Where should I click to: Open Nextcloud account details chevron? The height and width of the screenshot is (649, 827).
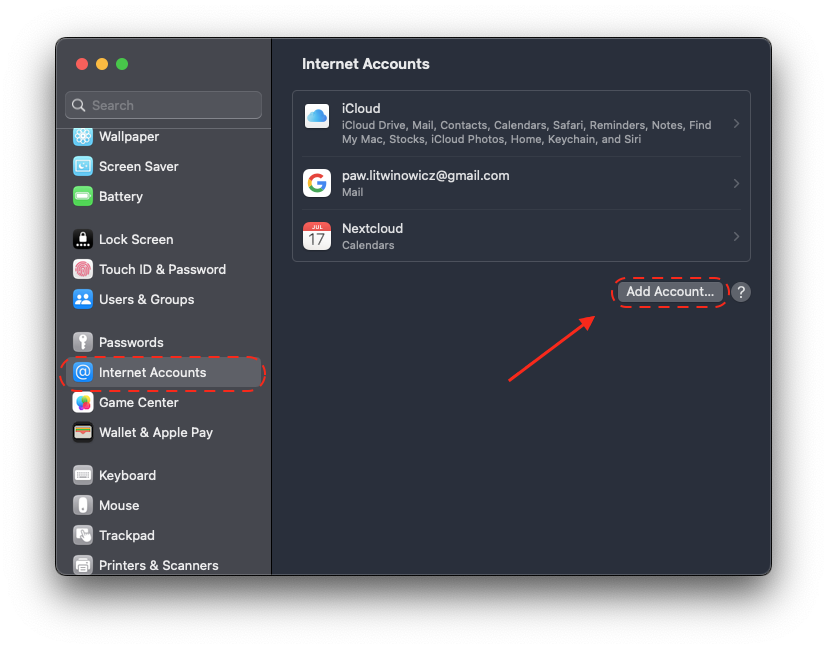pos(736,237)
